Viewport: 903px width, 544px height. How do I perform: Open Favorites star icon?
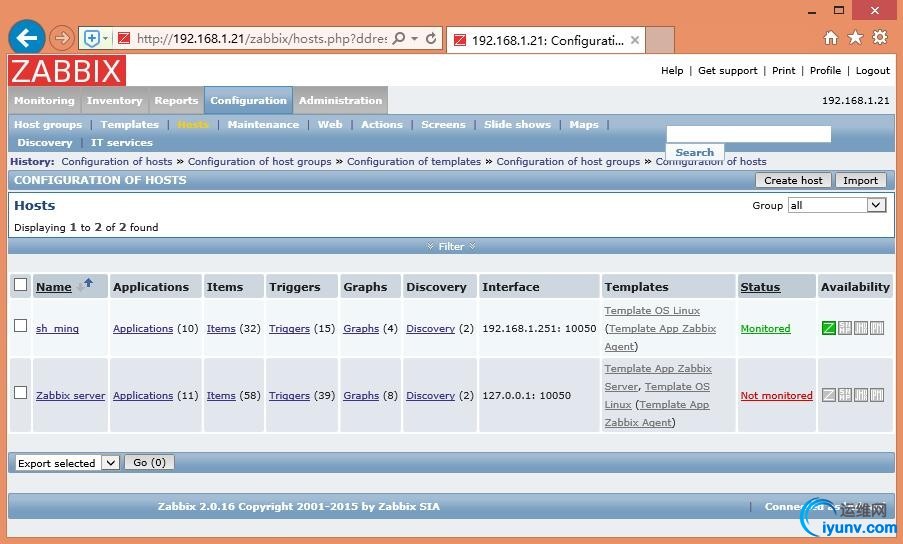pyautogui.click(x=855, y=37)
